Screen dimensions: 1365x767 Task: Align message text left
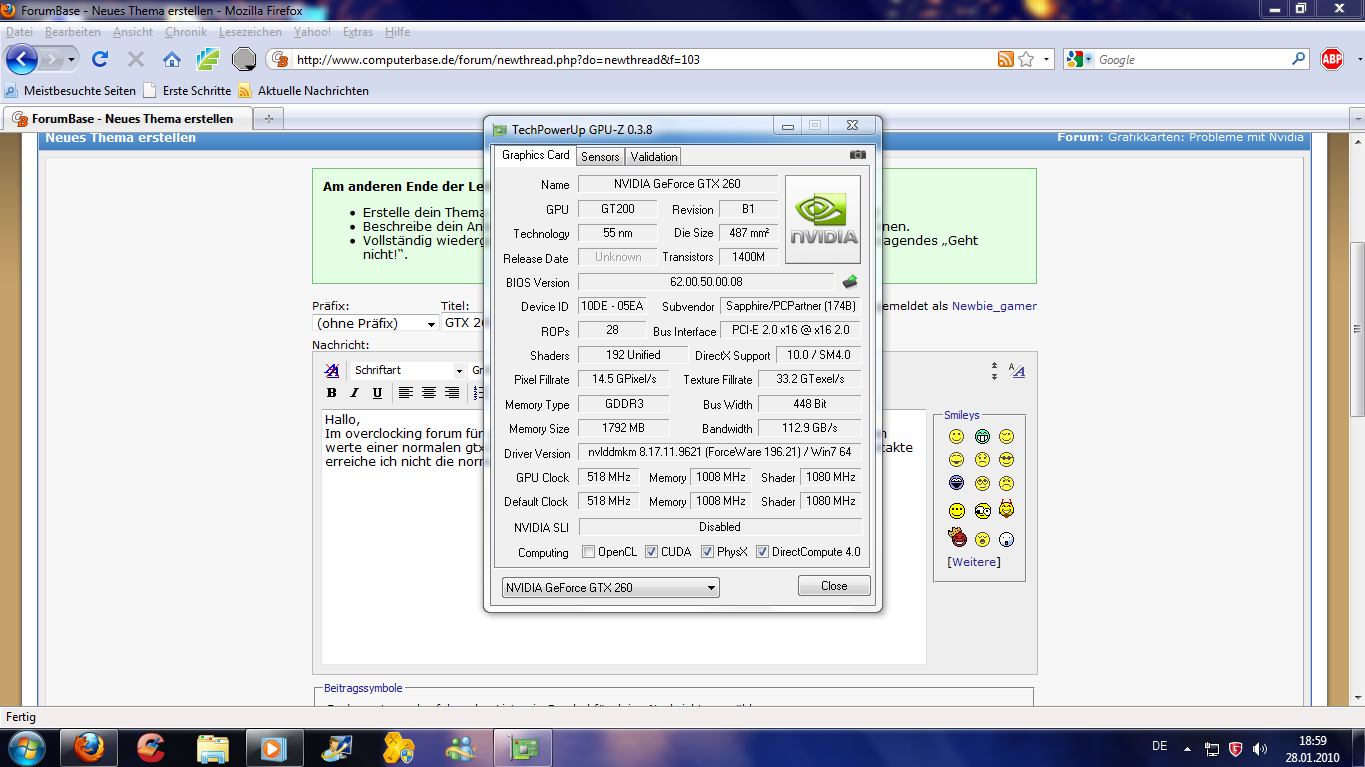(x=406, y=393)
